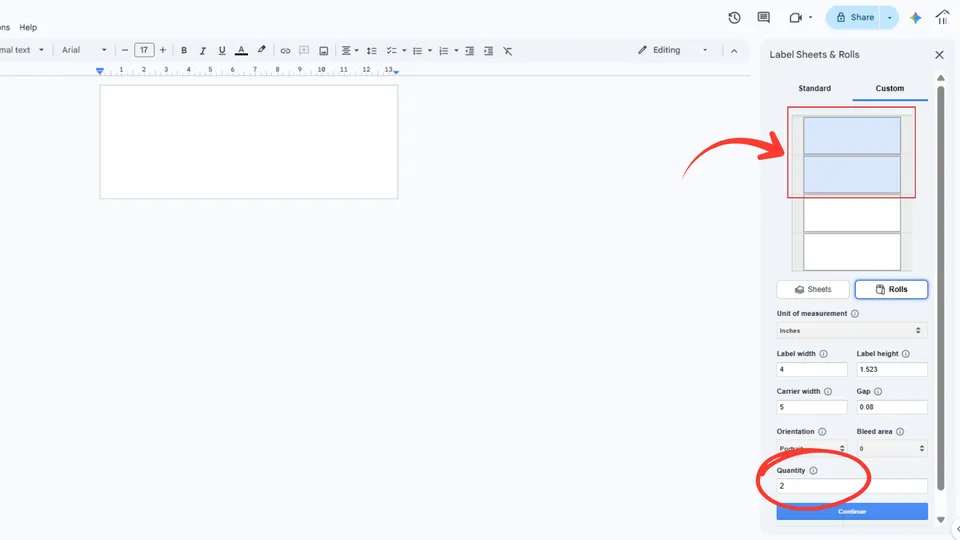Click the insert image icon

tap(323, 51)
